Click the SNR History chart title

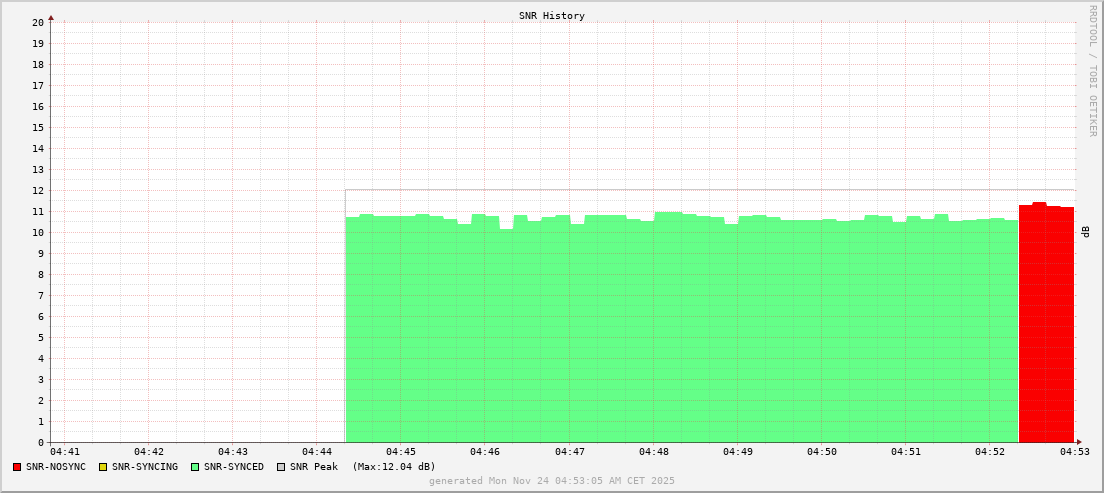point(551,16)
